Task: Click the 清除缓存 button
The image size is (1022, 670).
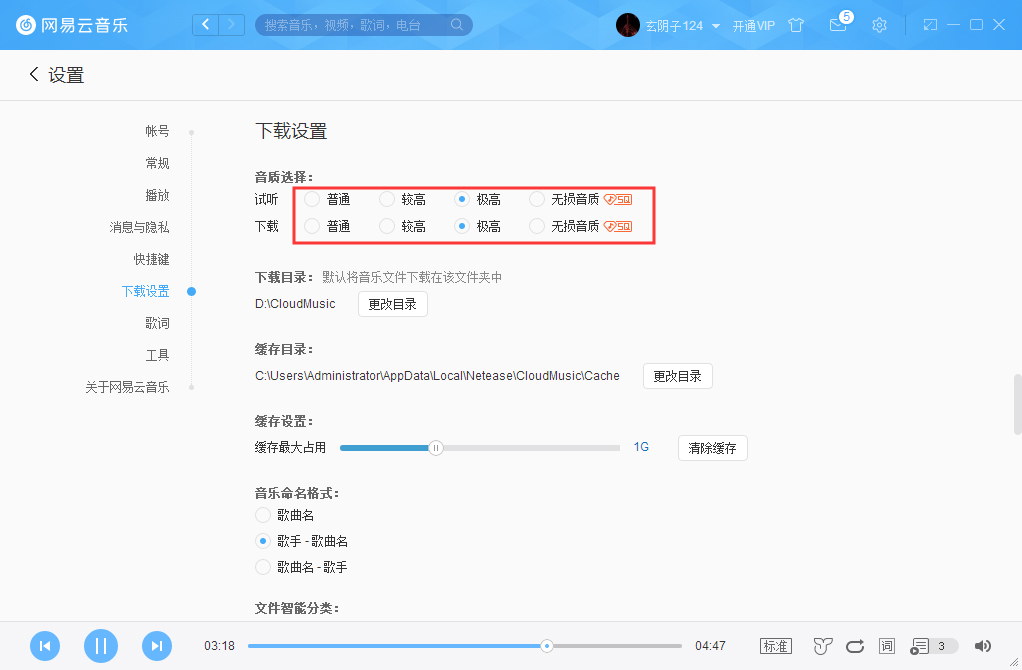Action: click(712, 448)
